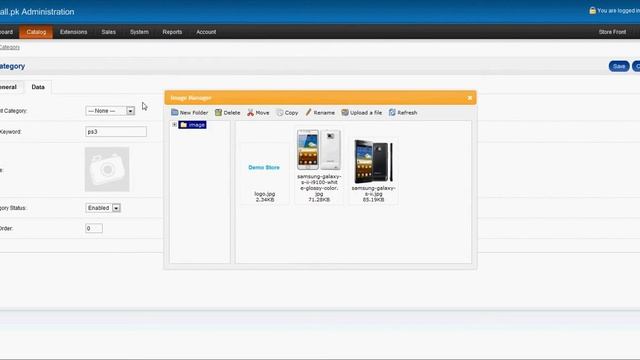The height and width of the screenshot is (360, 640).
Task: Open the Catalog menu
Action: click(36, 32)
